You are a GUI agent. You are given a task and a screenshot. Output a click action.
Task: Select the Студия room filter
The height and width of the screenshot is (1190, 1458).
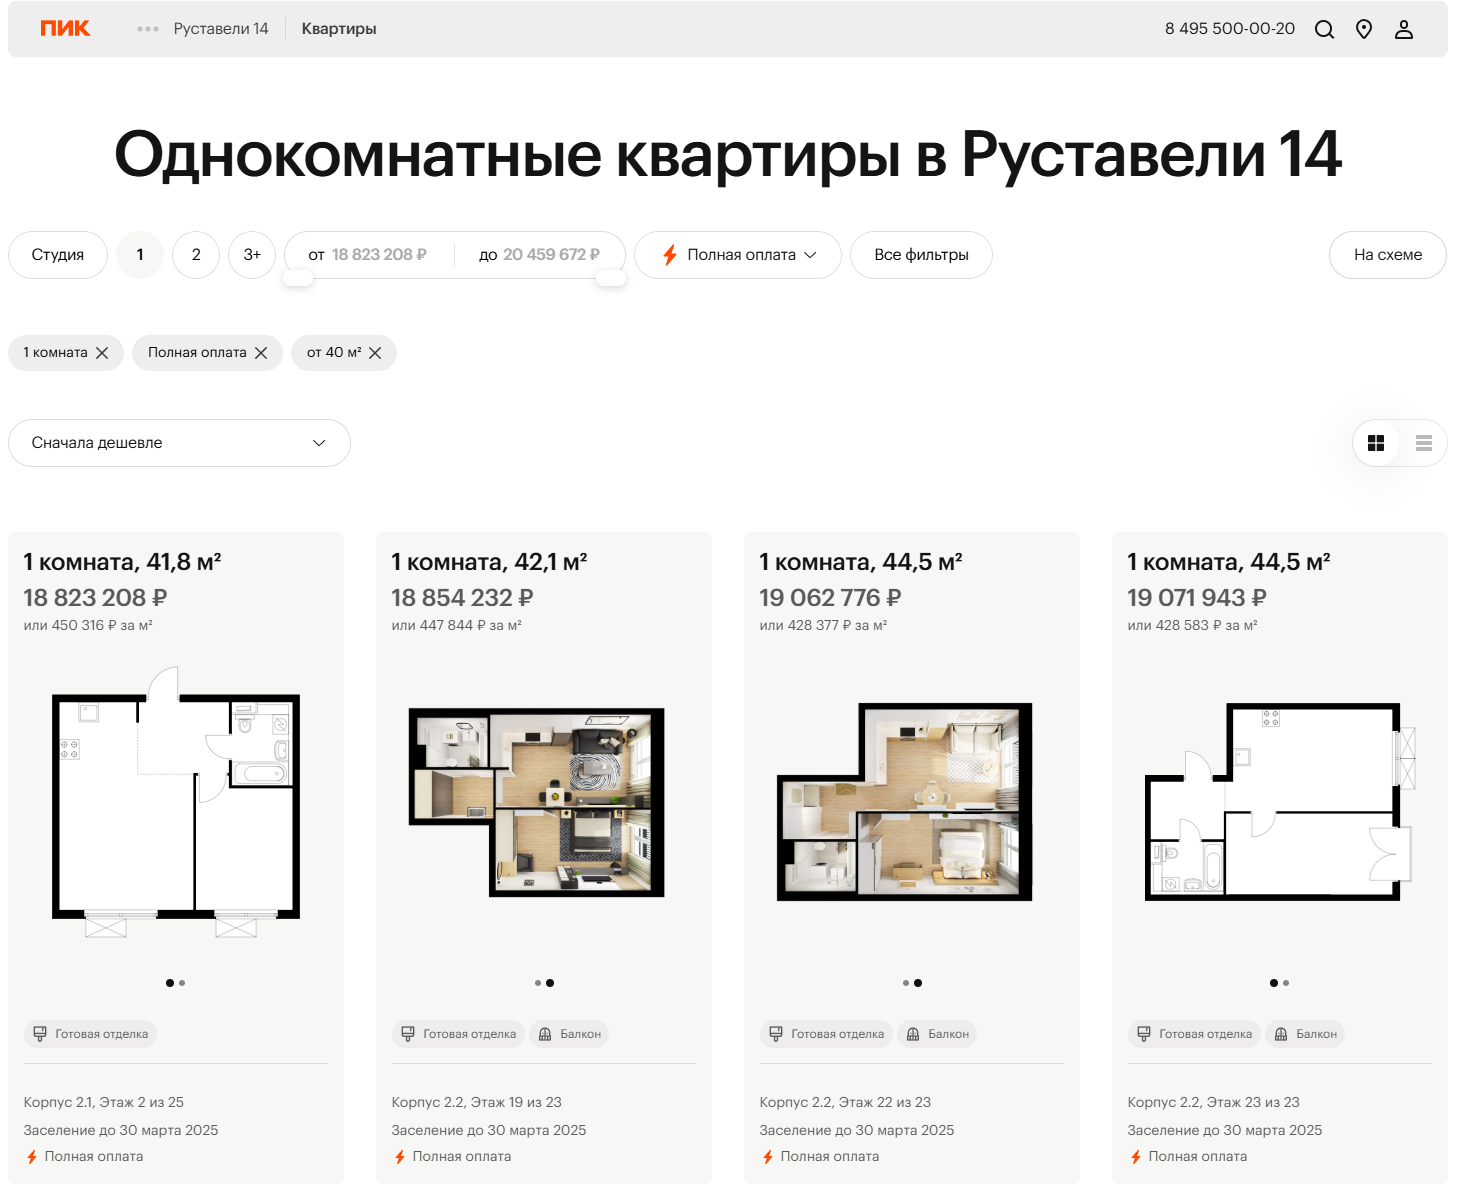(58, 255)
